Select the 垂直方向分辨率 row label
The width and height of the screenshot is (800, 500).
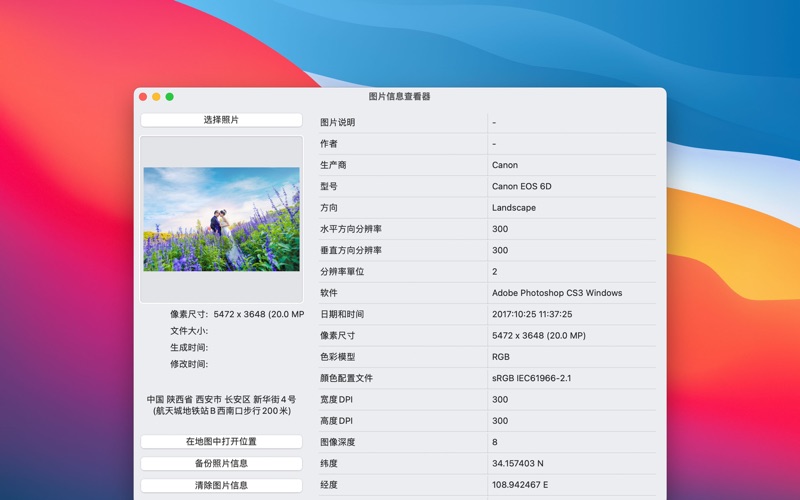click(351, 251)
